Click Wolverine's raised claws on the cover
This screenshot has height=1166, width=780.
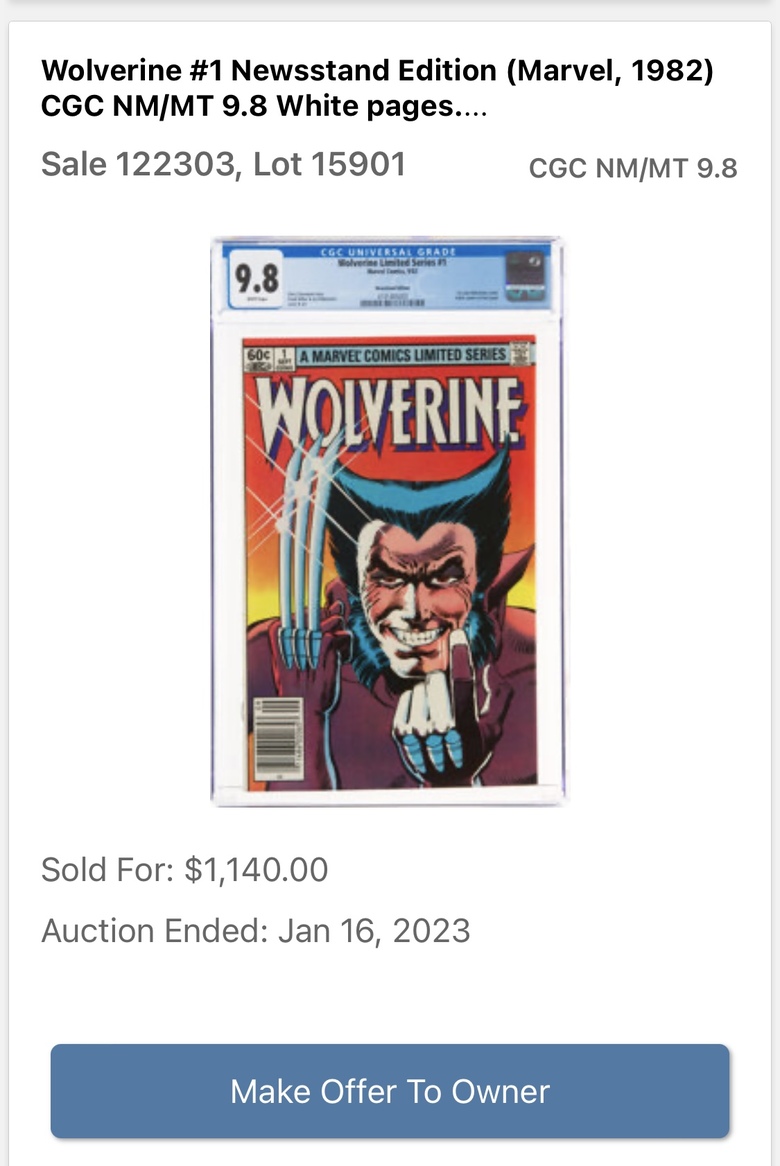pyautogui.click(x=302, y=549)
